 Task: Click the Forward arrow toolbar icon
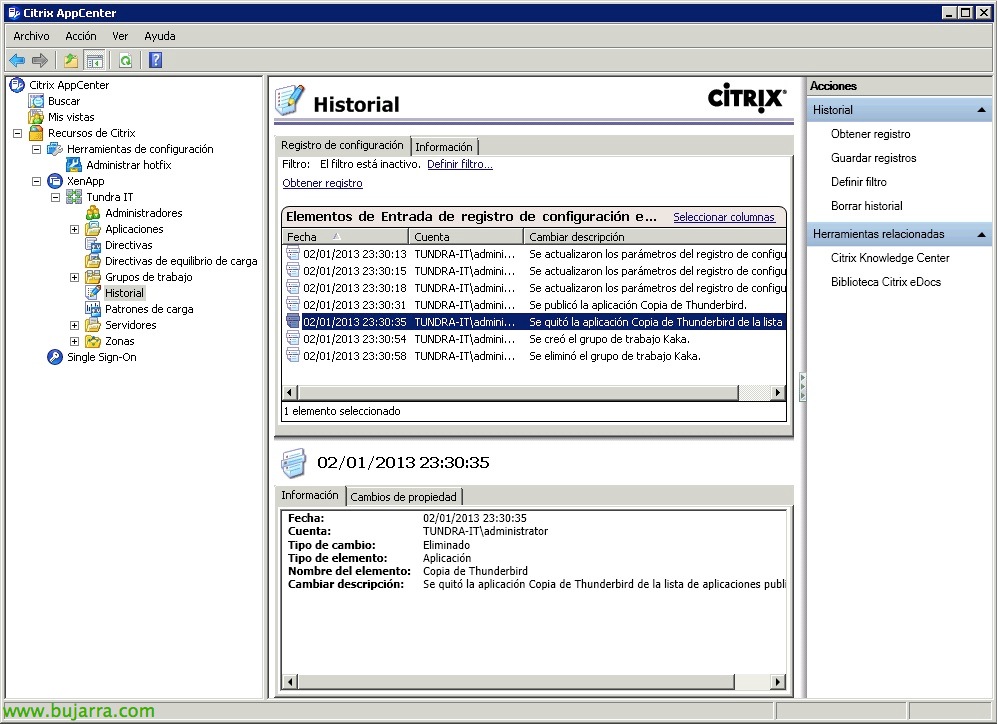point(40,60)
